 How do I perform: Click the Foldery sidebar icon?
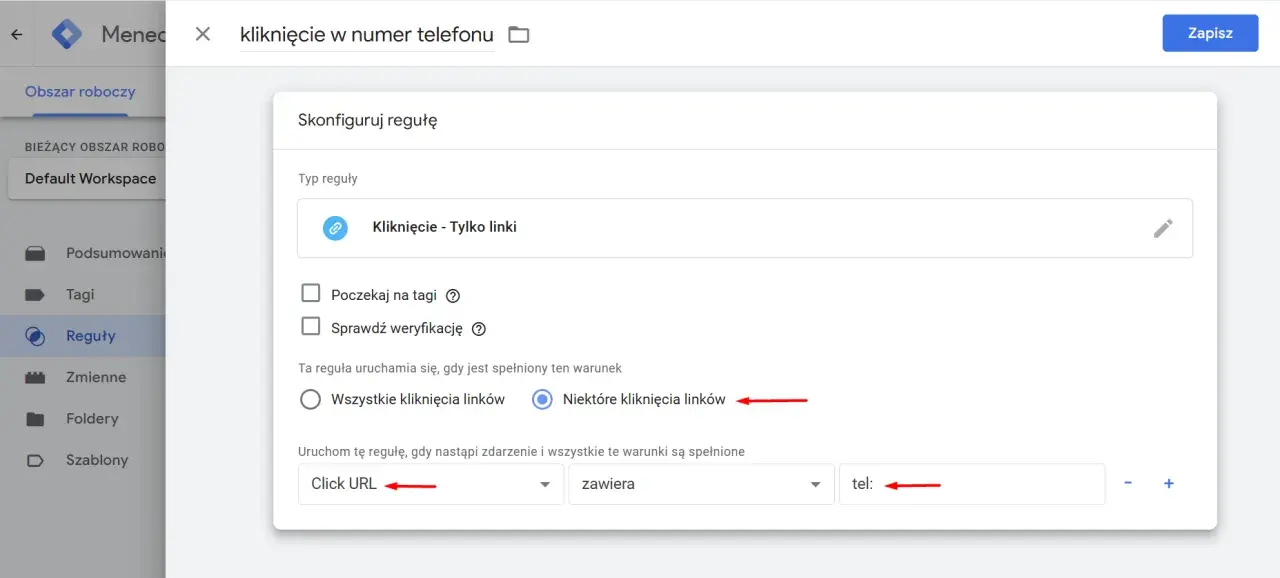35,419
